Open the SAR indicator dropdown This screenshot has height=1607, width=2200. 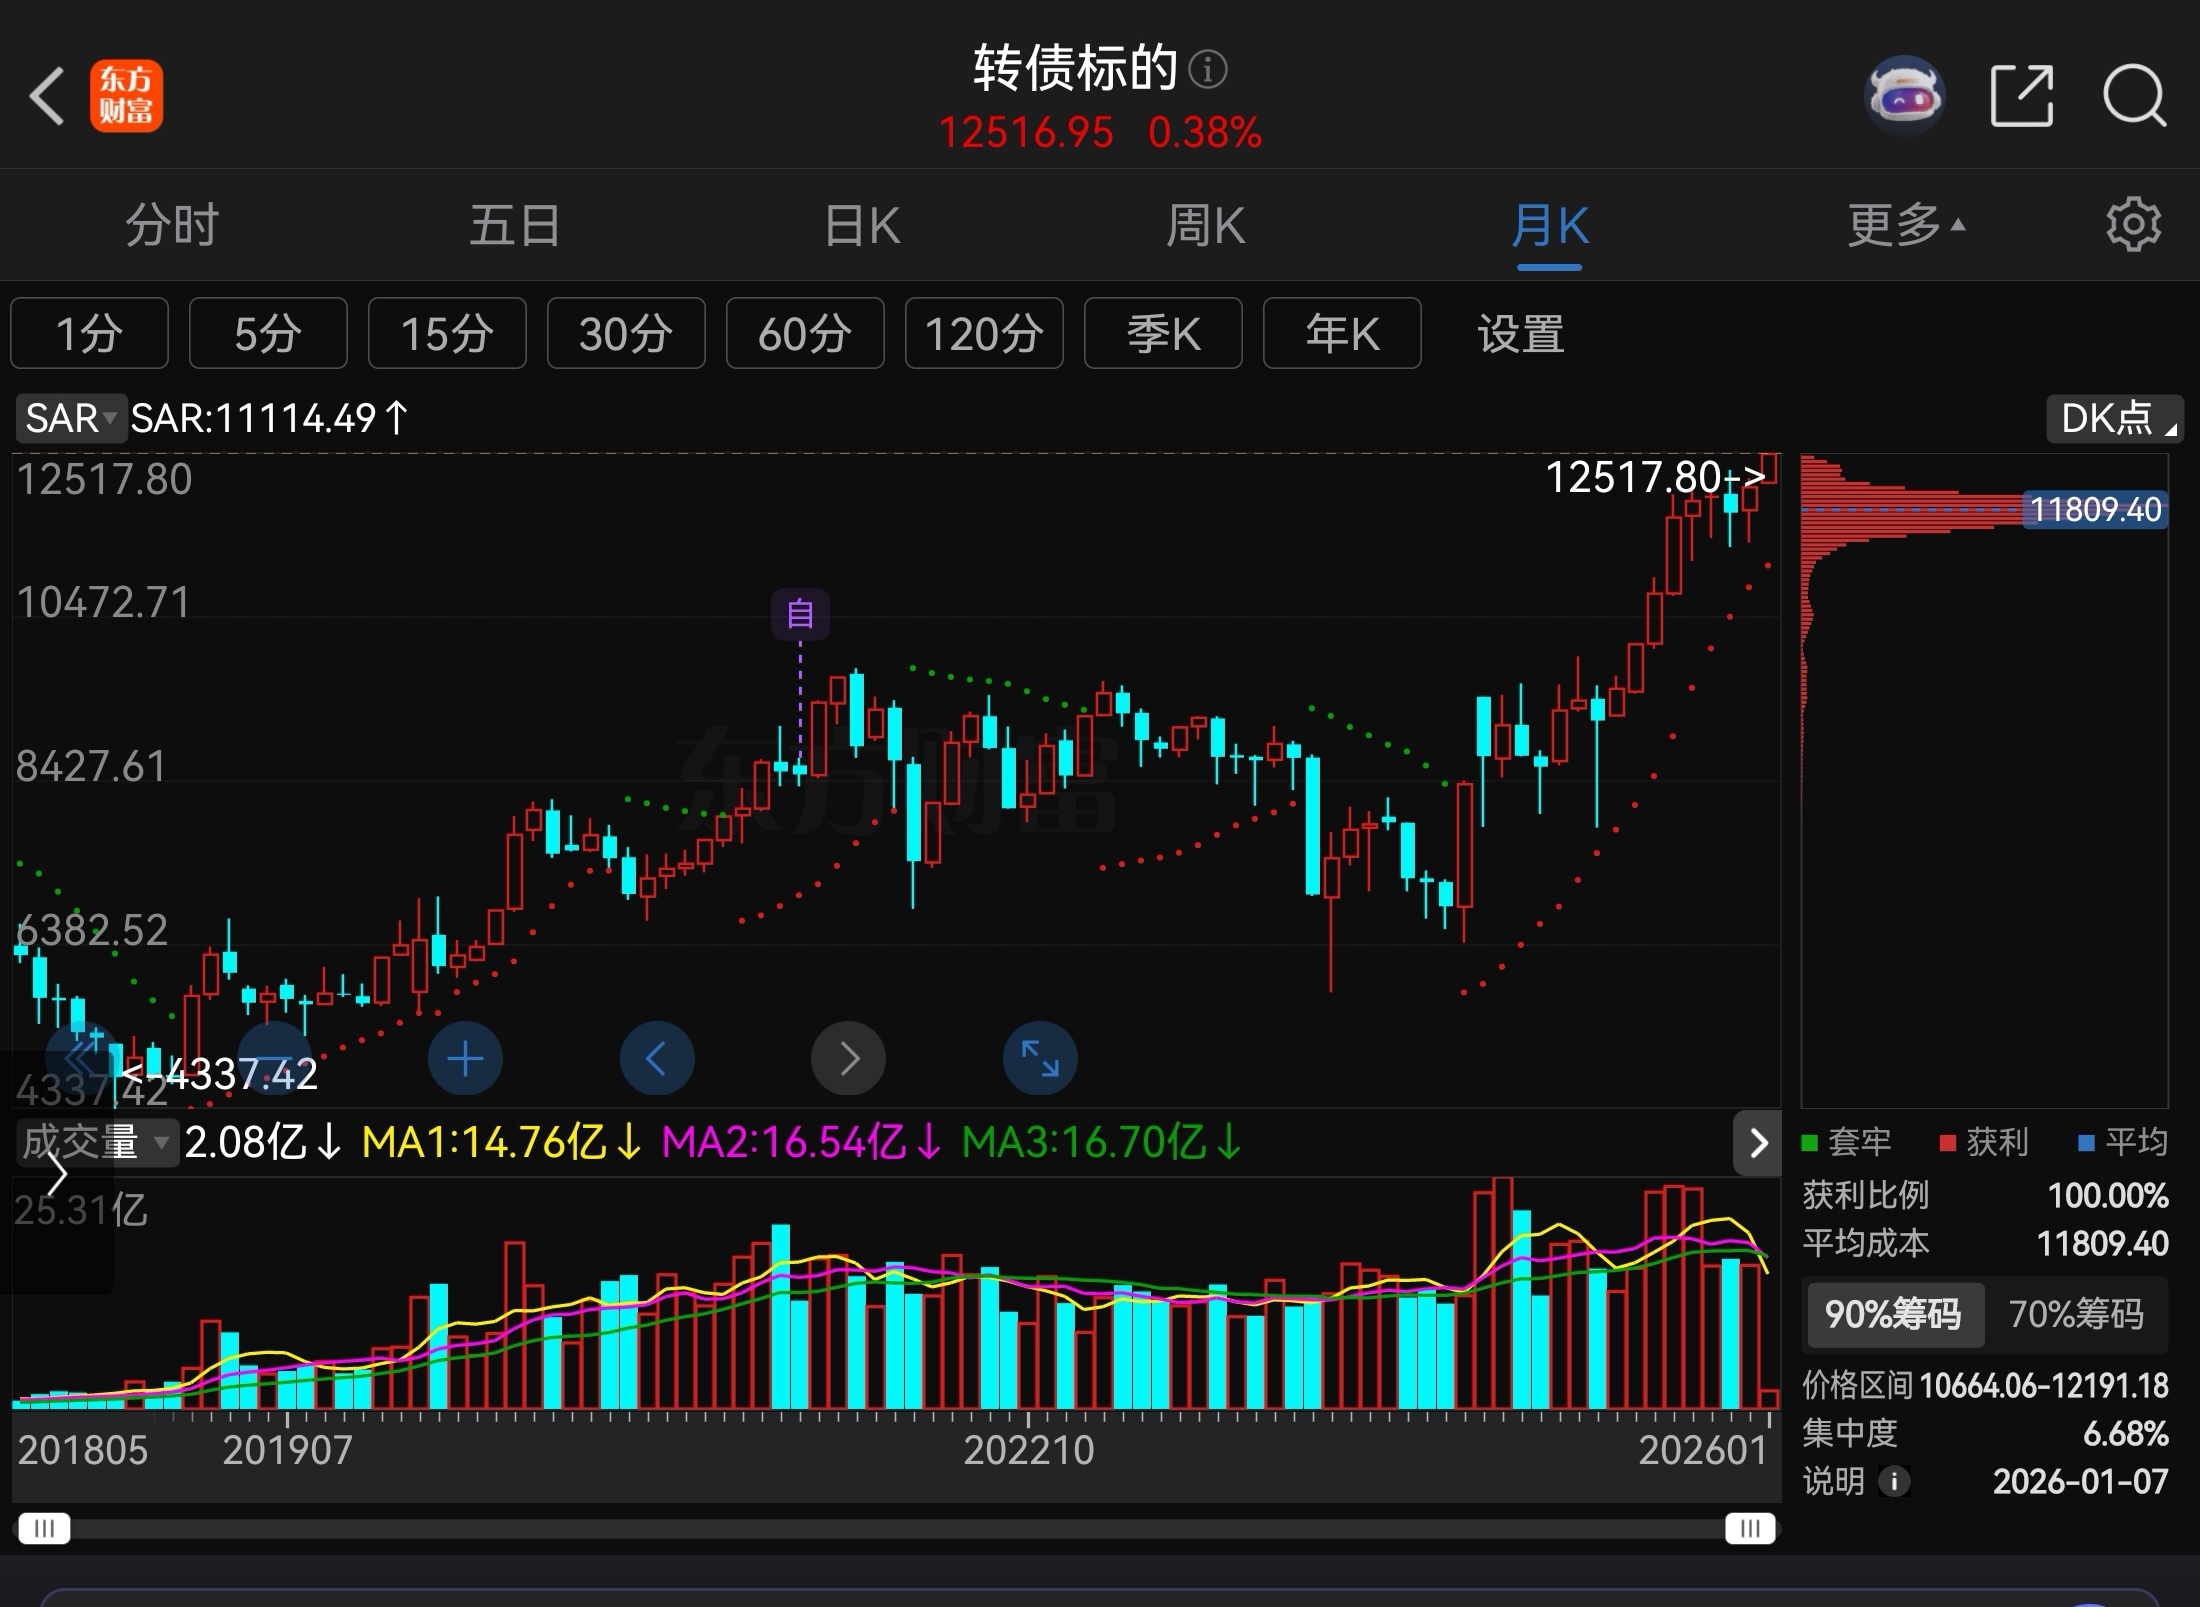click(x=70, y=418)
